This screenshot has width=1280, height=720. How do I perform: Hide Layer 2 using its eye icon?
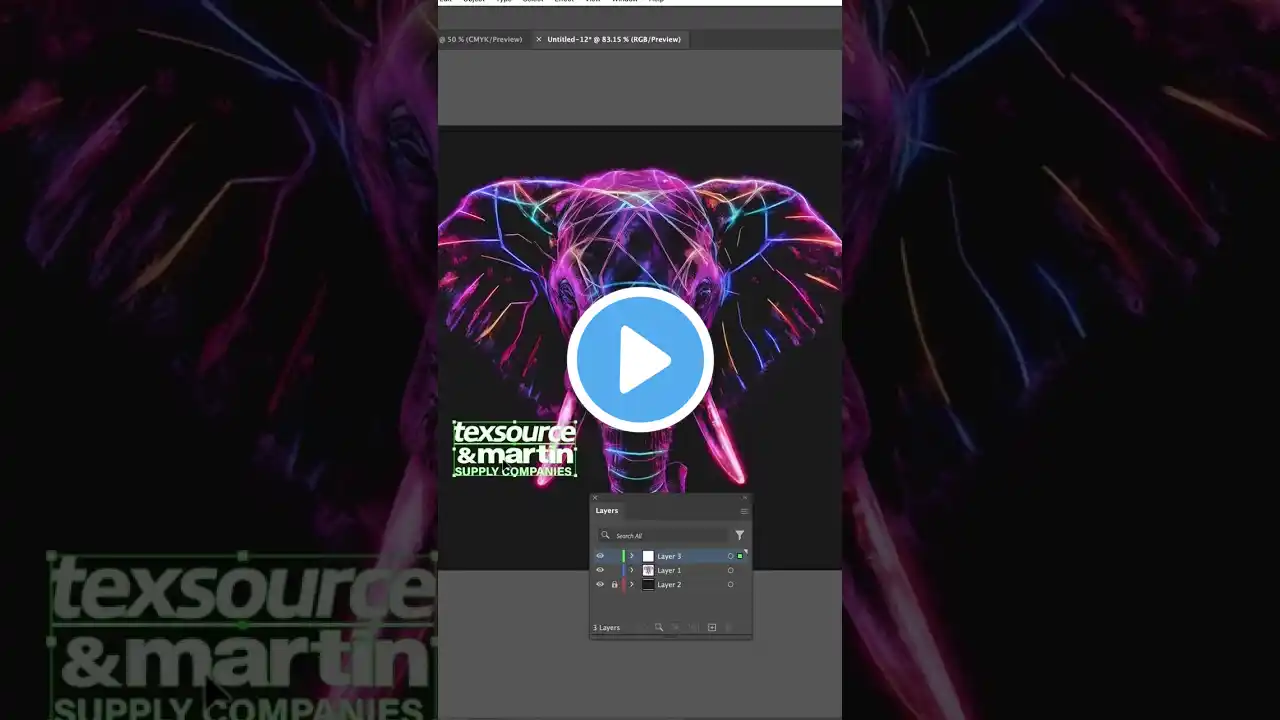pyautogui.click(x=600, y=584)
